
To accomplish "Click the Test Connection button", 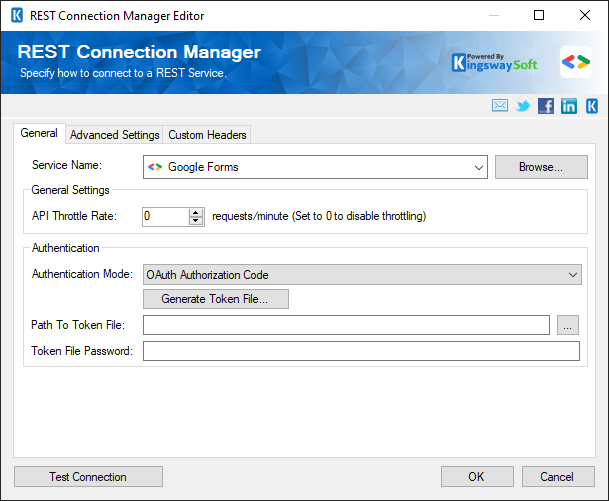I will 88,477.
